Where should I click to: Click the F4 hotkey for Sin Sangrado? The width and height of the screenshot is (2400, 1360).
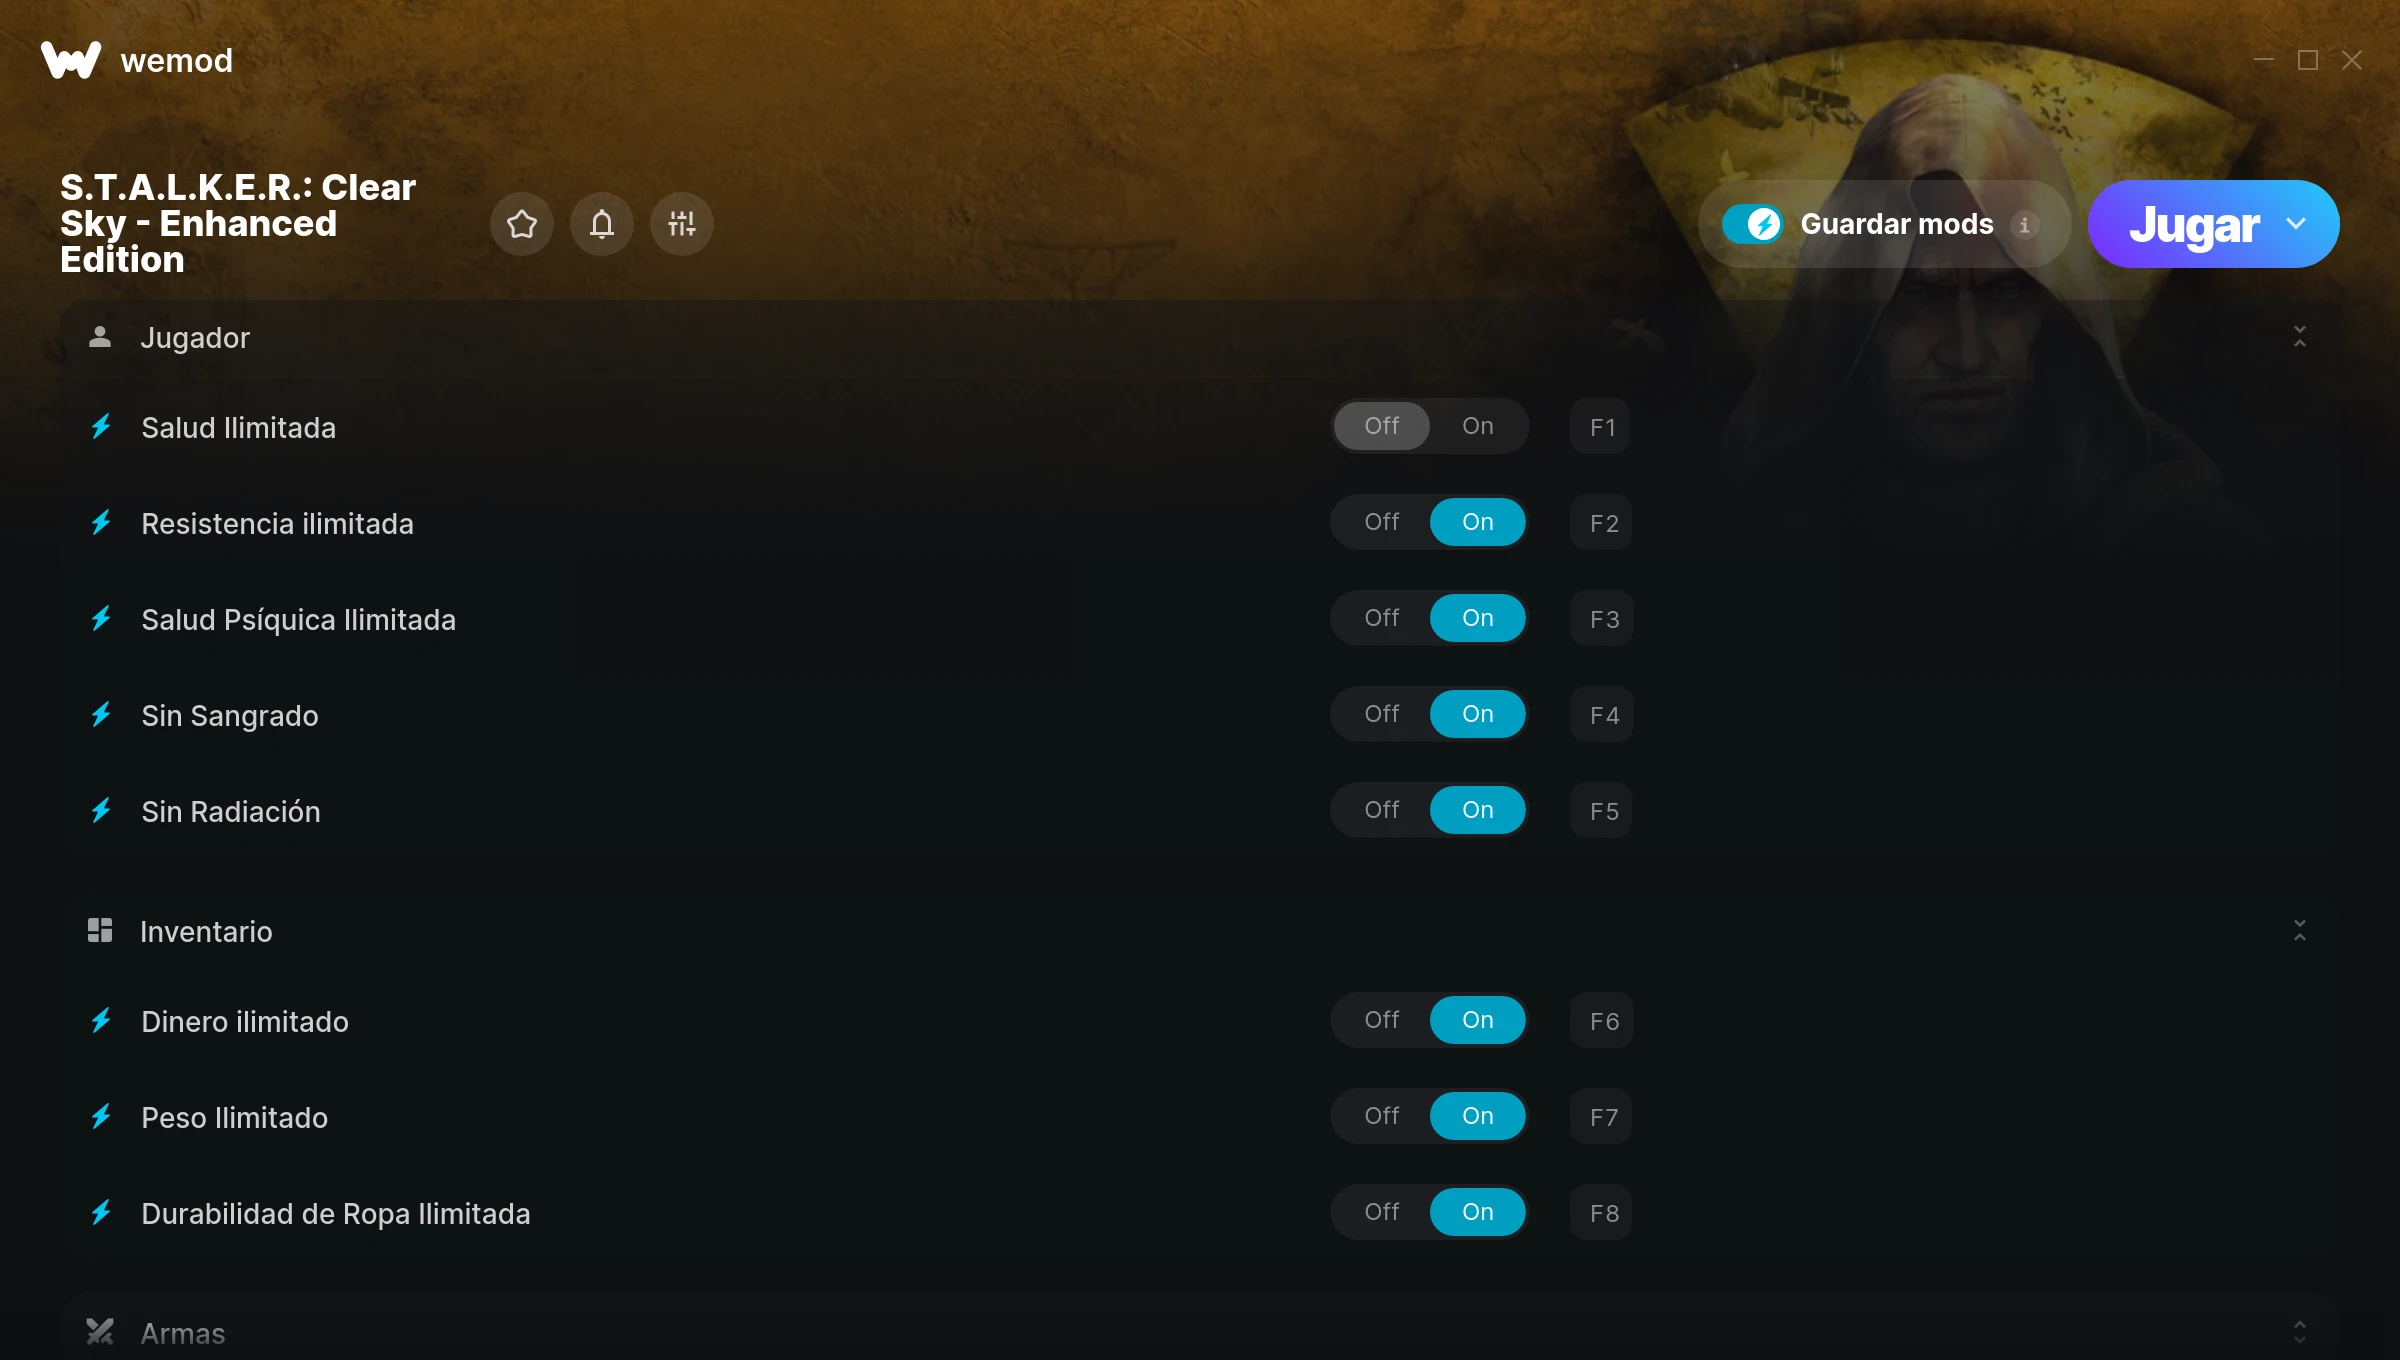[1603, 715]
